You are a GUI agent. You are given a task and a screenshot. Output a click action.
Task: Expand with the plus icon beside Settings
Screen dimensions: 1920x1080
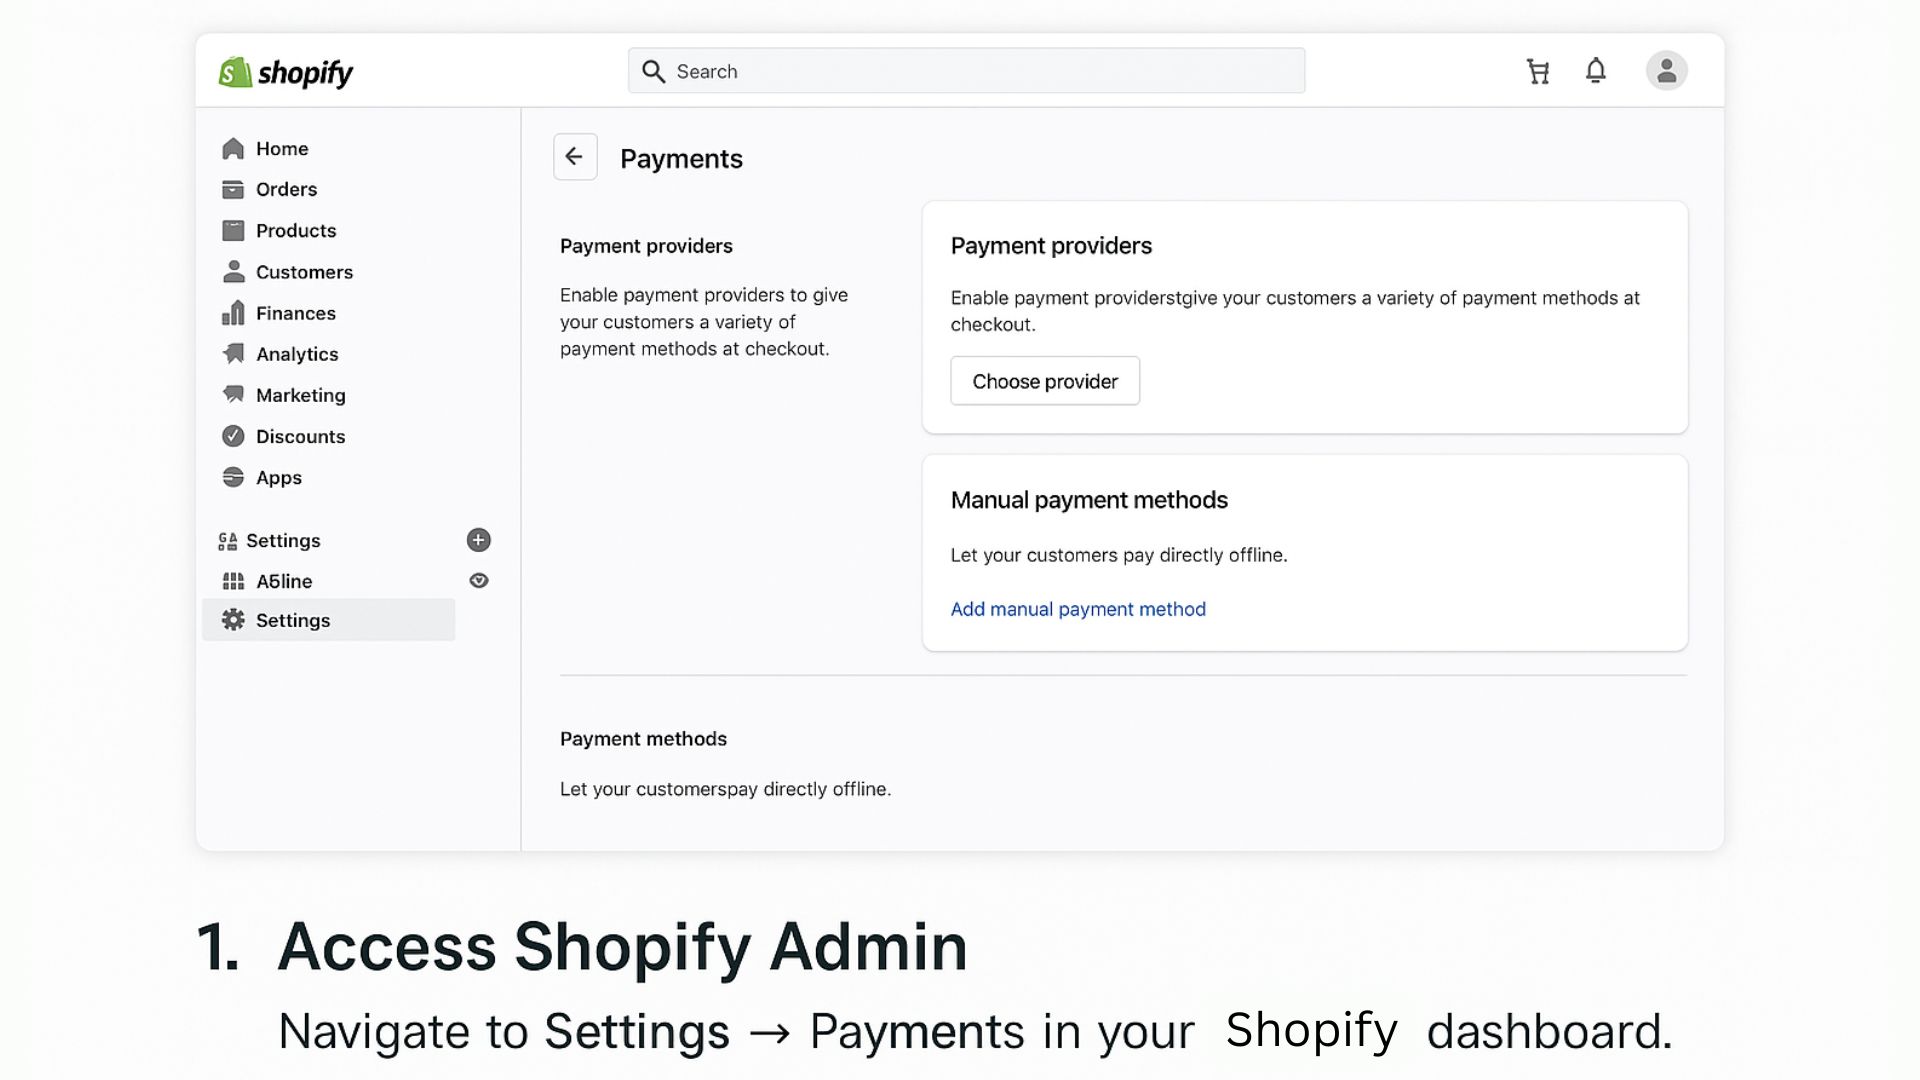pyautogui.click(x=479, y=540)
